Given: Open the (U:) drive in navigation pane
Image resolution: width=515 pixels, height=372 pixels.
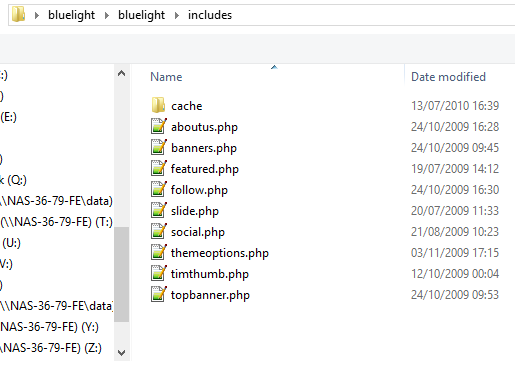Looking at the screenshot, I should pos(11,243).
